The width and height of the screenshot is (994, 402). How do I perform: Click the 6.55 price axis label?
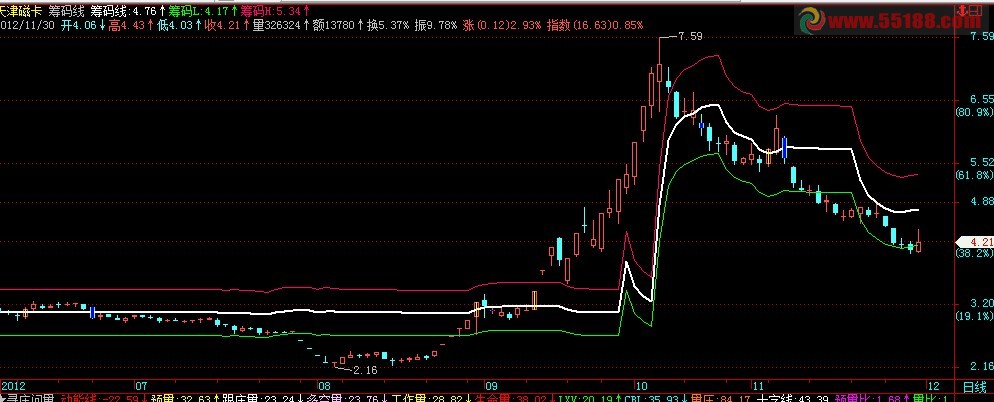(981, 99)
